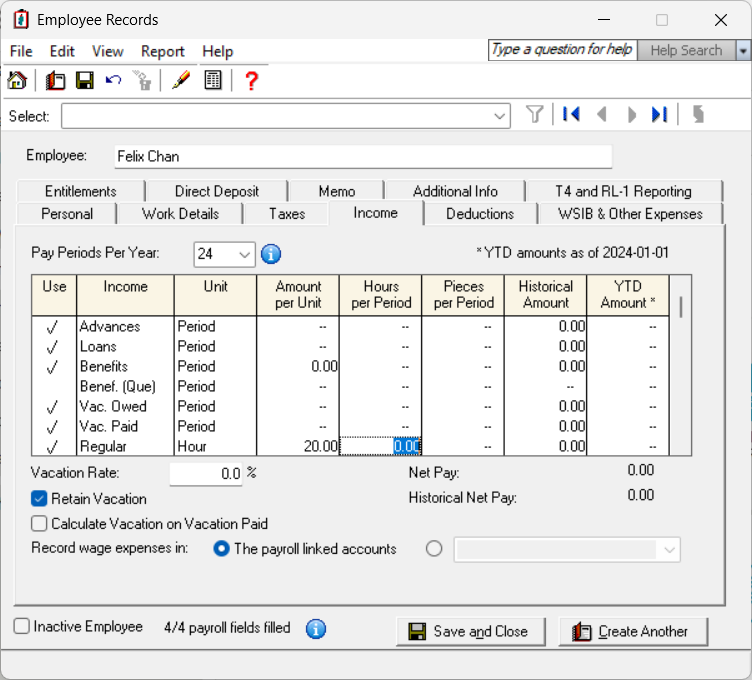Click the Save and Close button
The width and height of the screenshot is (752, 680).
[470, 632]
